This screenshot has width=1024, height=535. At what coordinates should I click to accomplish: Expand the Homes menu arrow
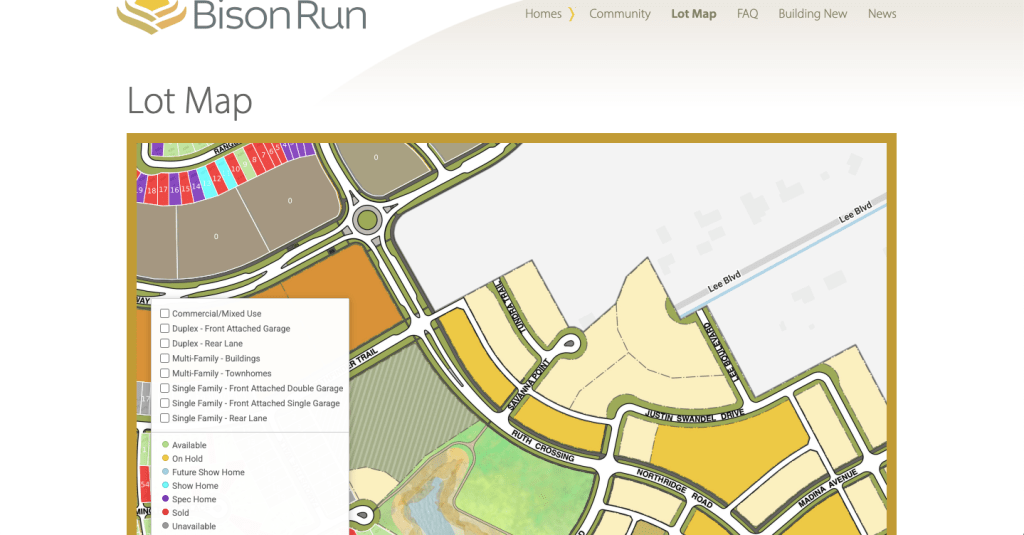click(571, 14)
